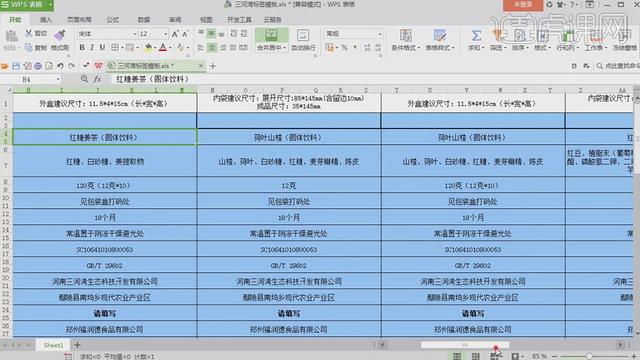Click the orange login button
The image size is (640, 360).
[523, 4]
